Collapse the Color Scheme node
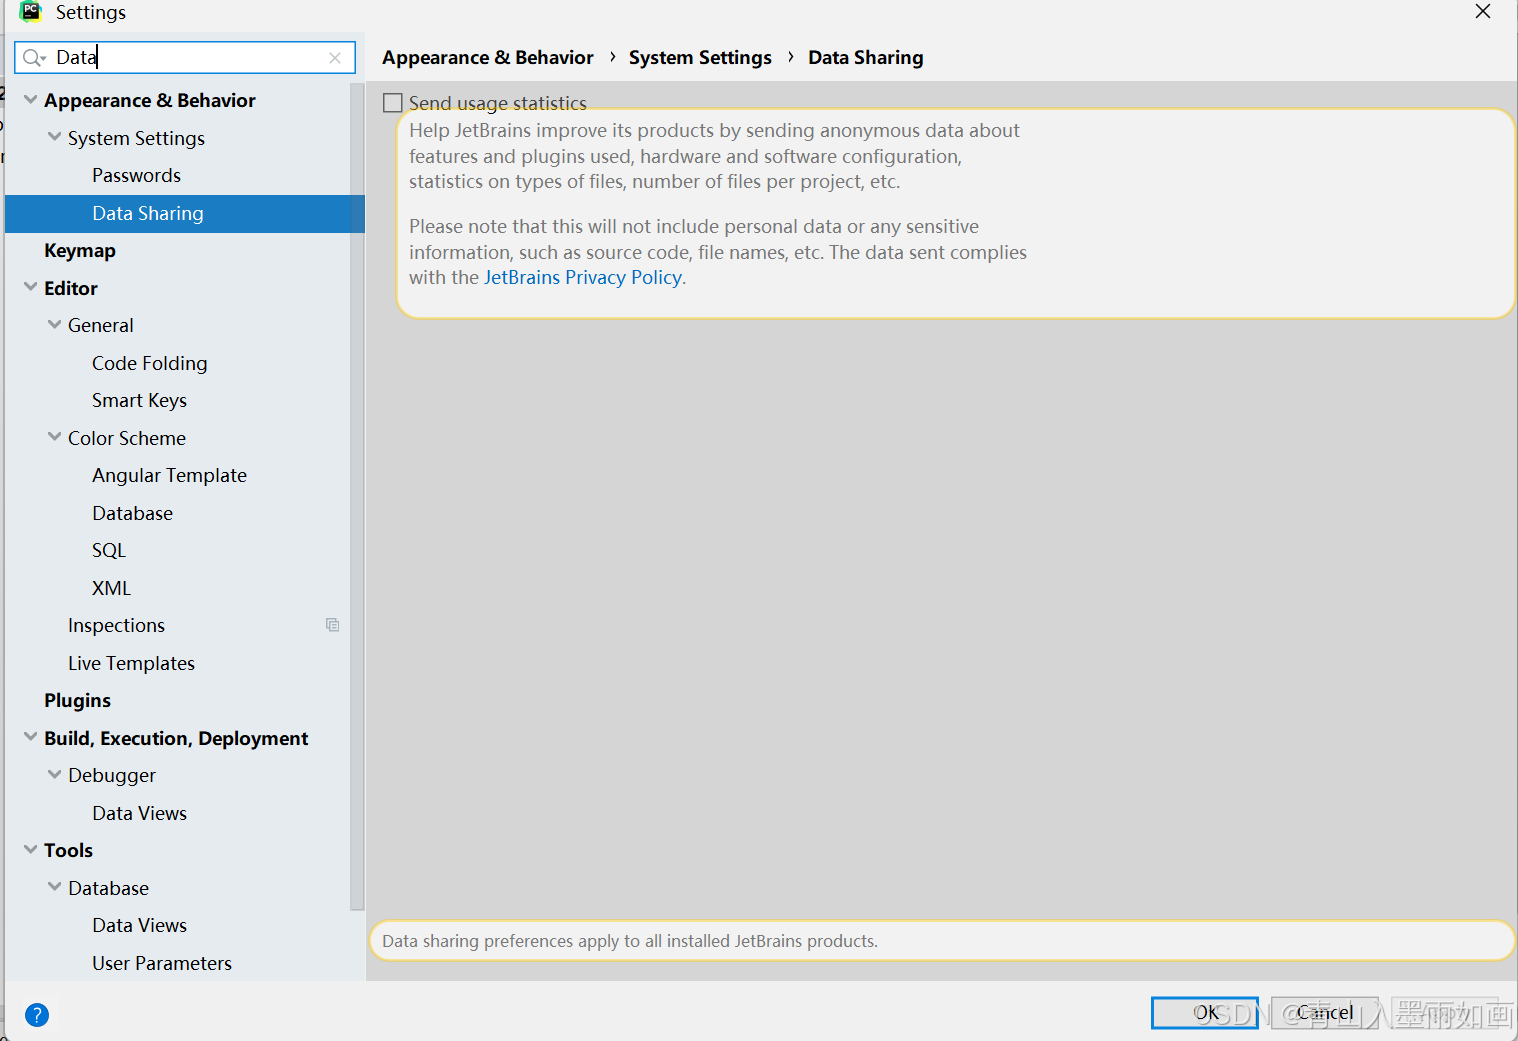This screenshot has width=1518, height=1041. click(x=55, y=437)
